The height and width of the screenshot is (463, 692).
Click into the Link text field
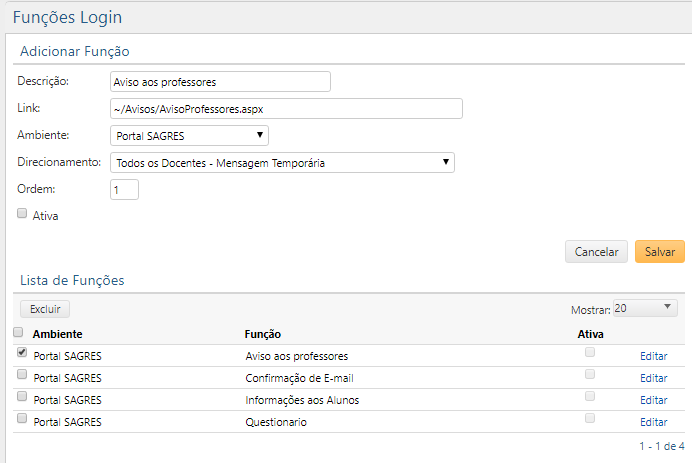pos(286,108)
